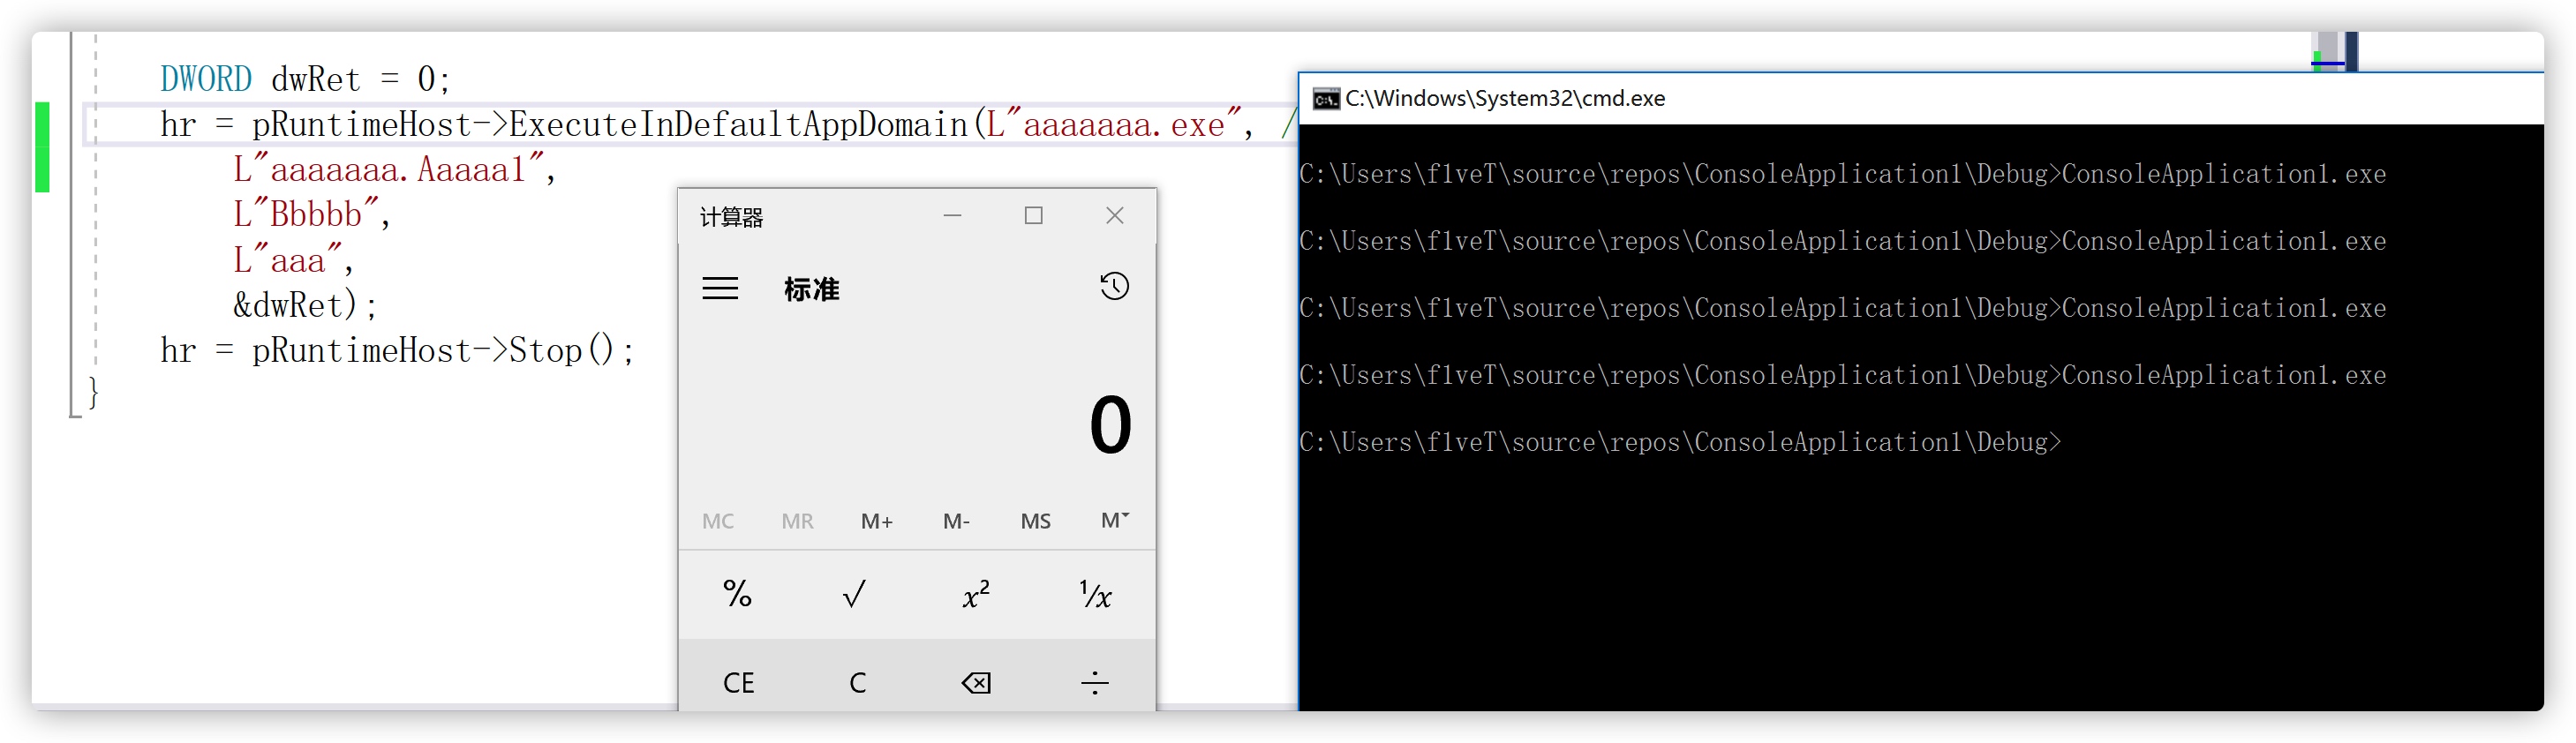
Task: Click the backspace key on calculator
Action: click(x=975, y=682)
